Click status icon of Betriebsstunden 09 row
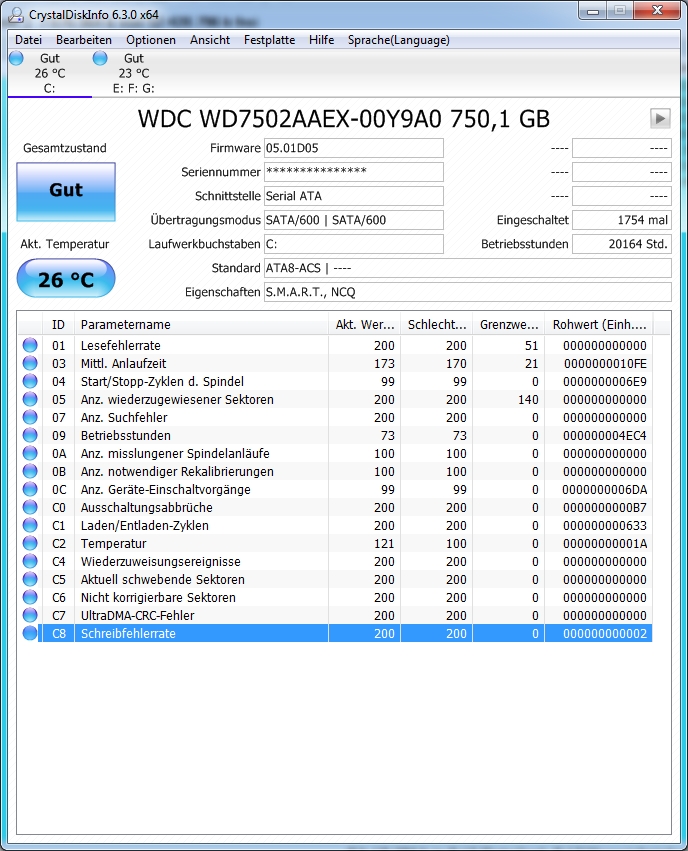 tap(30, 435)
